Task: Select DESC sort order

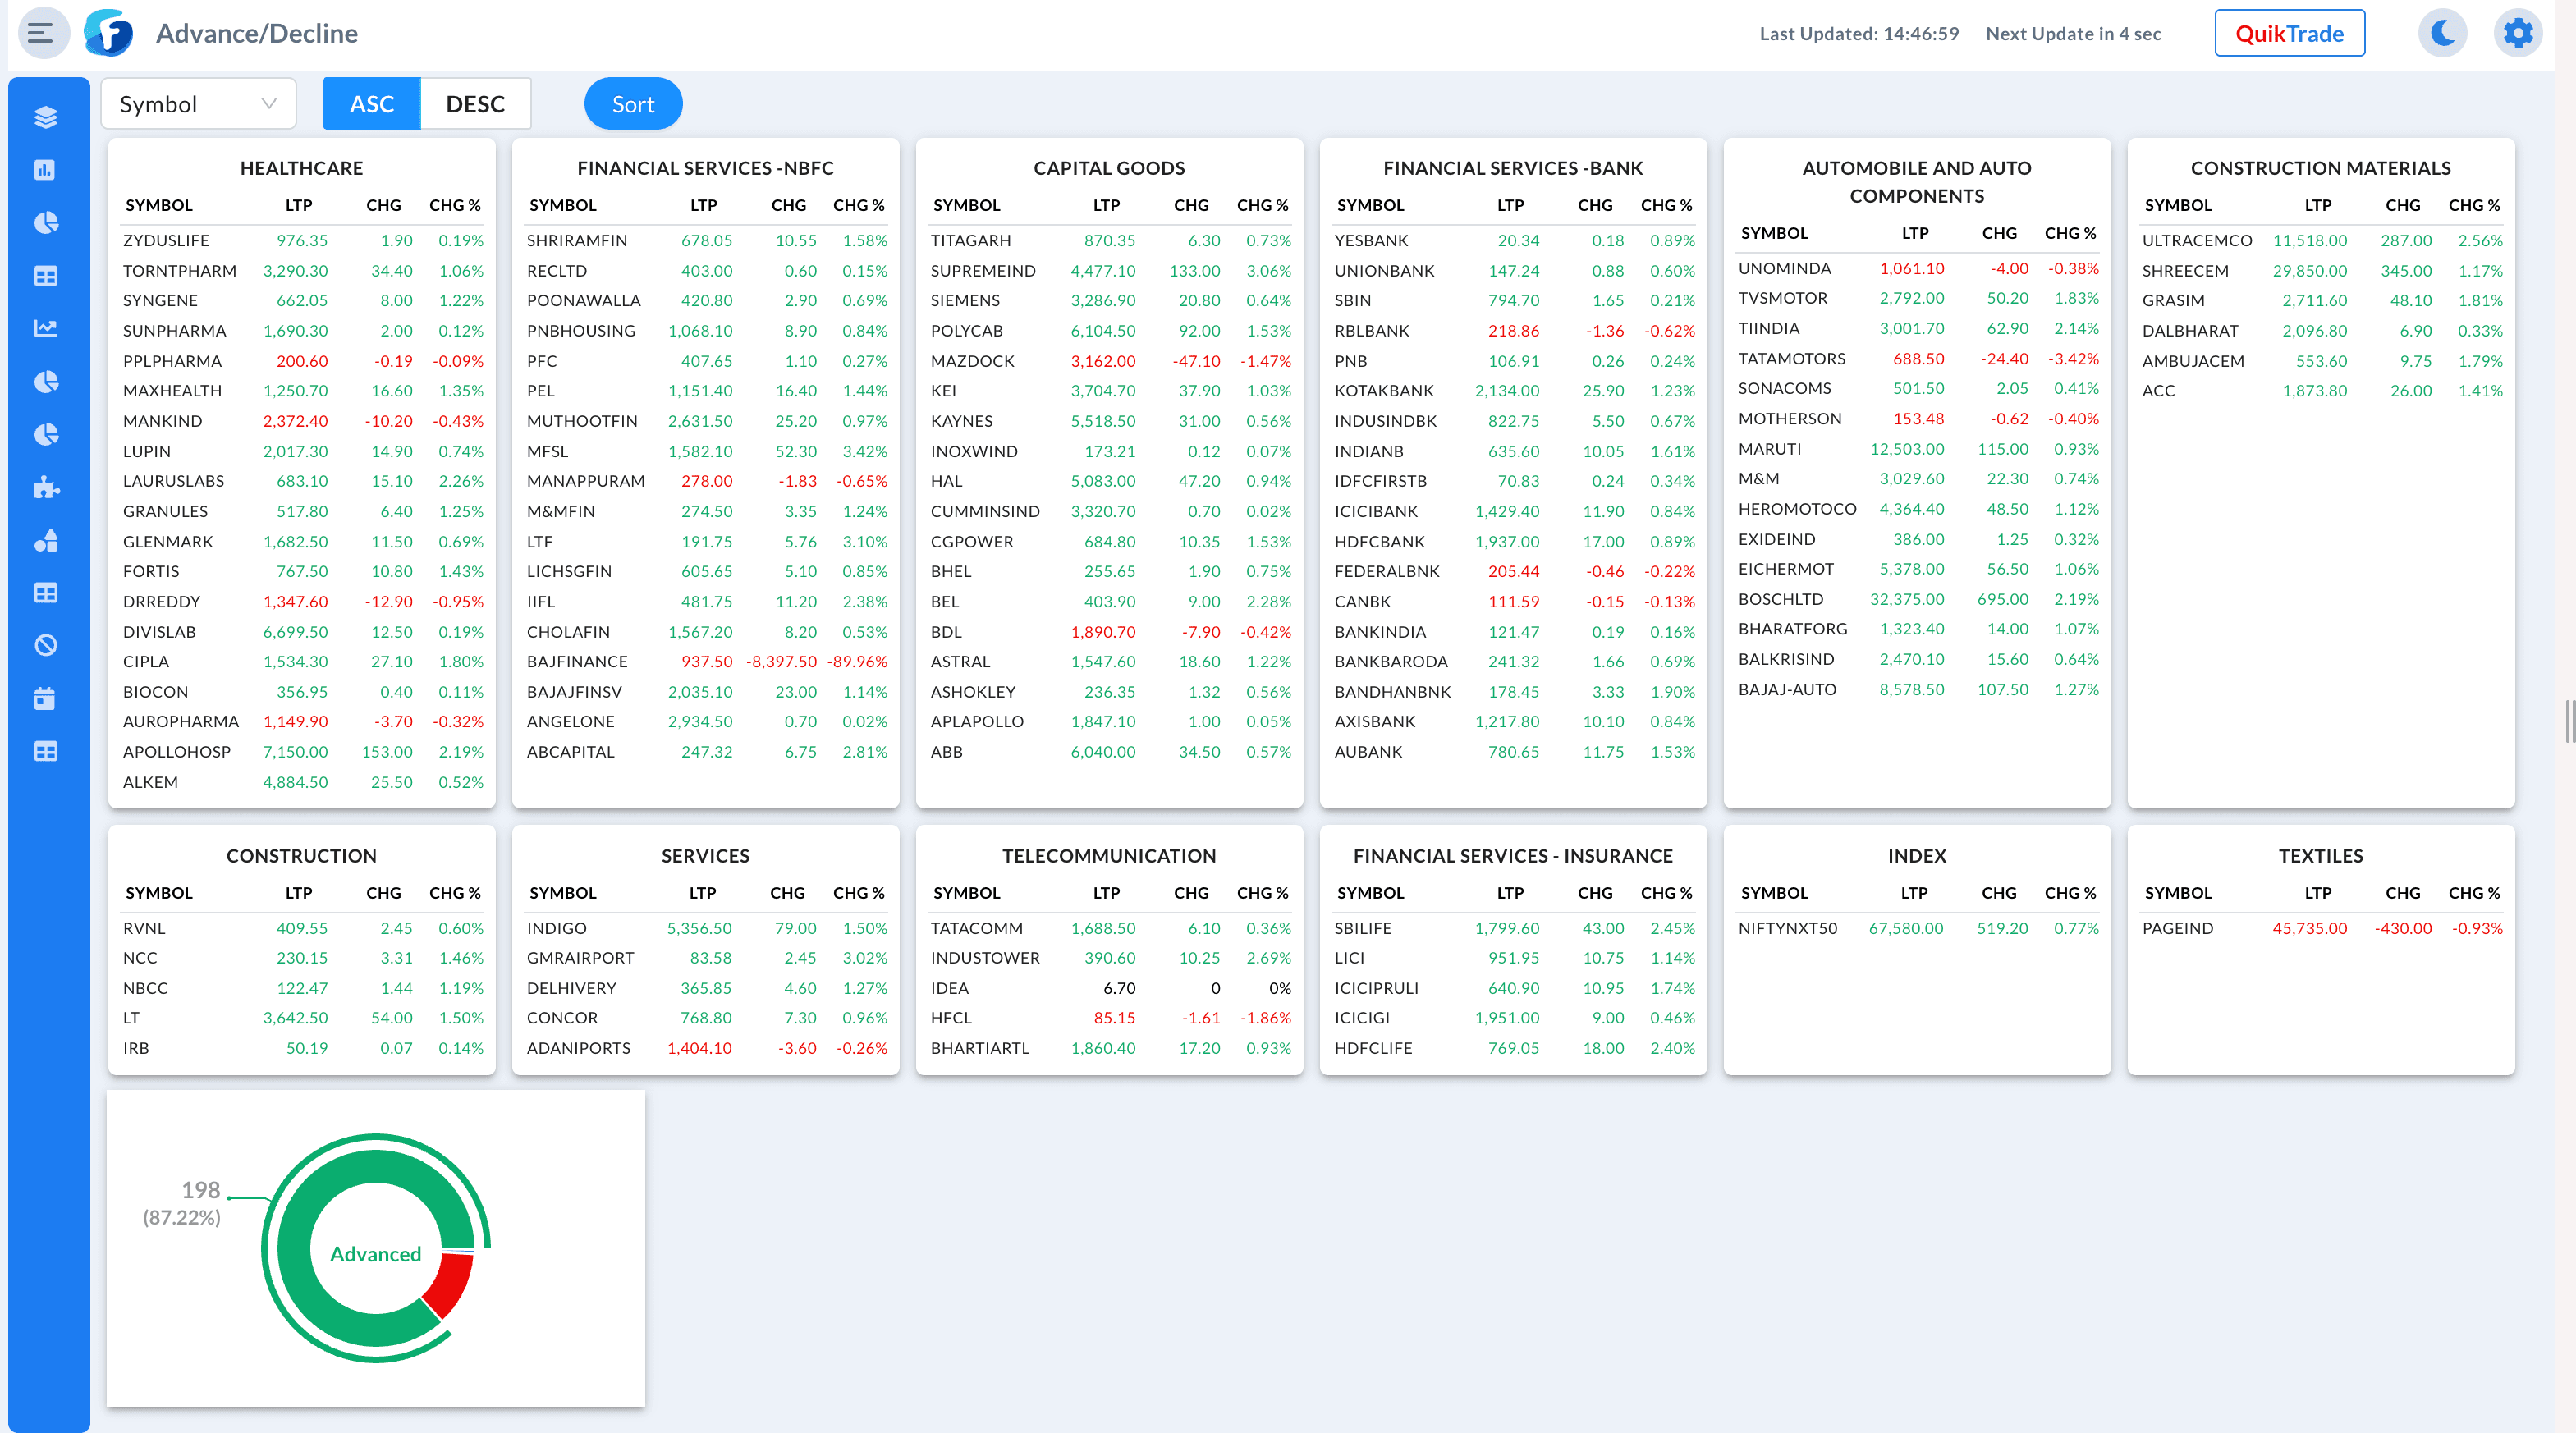Action: coord(476,104)
